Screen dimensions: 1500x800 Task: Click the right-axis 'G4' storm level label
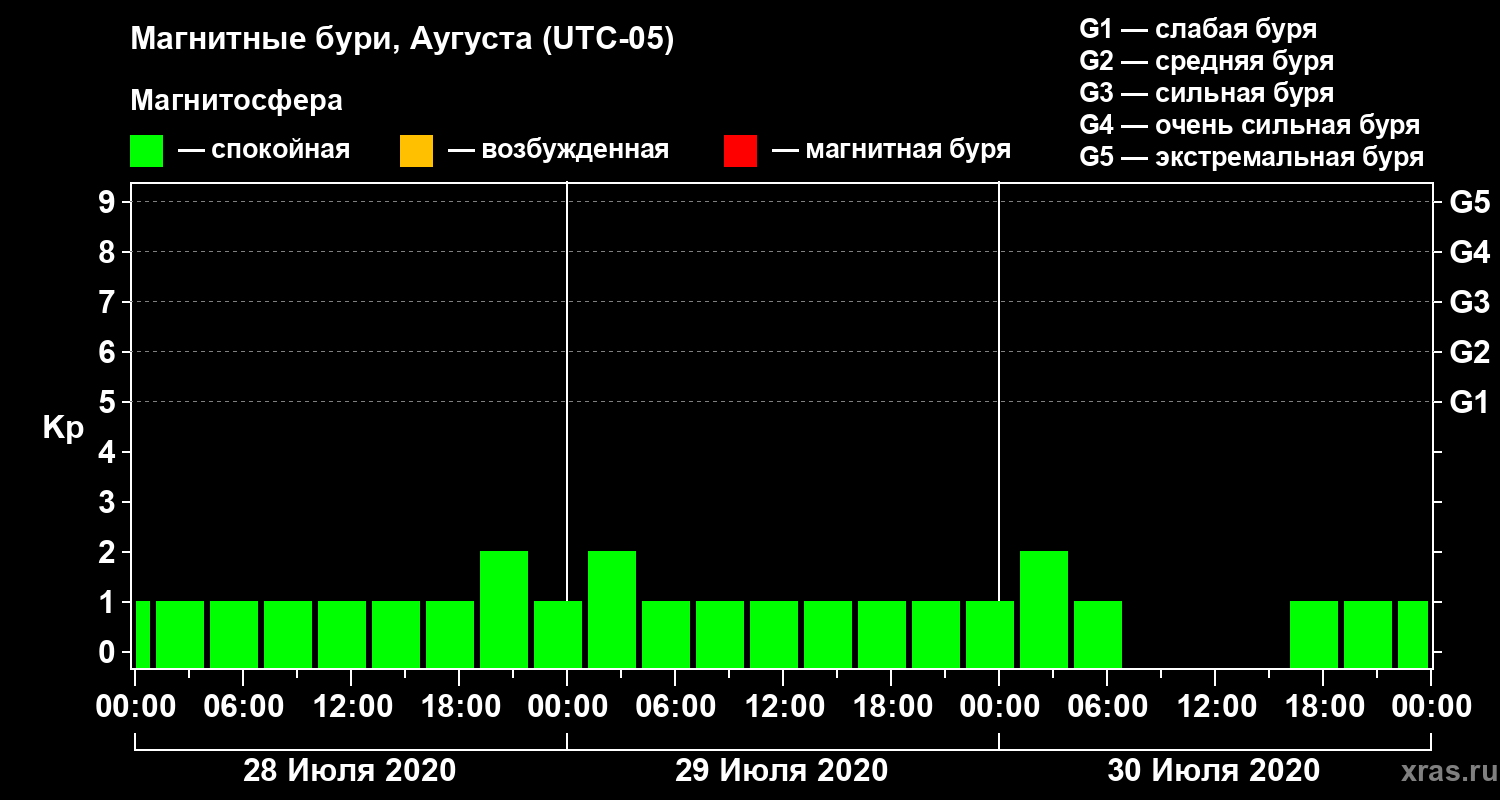[x=1470, y=253]
